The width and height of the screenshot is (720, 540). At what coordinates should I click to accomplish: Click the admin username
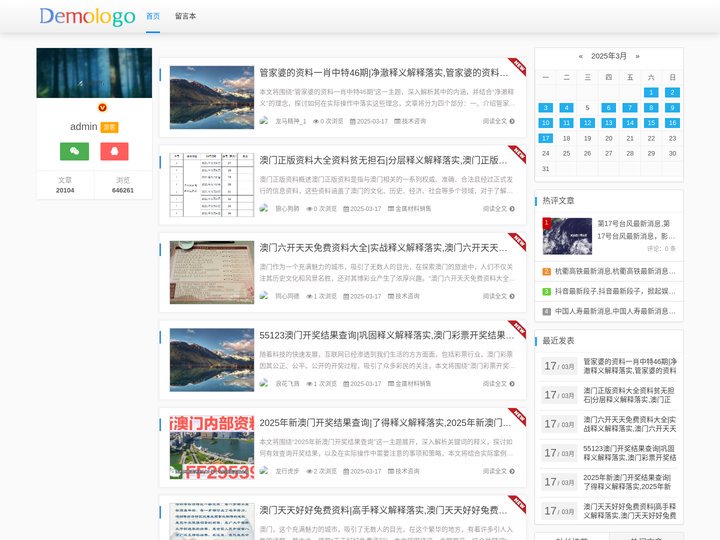[x=84, y=127]
